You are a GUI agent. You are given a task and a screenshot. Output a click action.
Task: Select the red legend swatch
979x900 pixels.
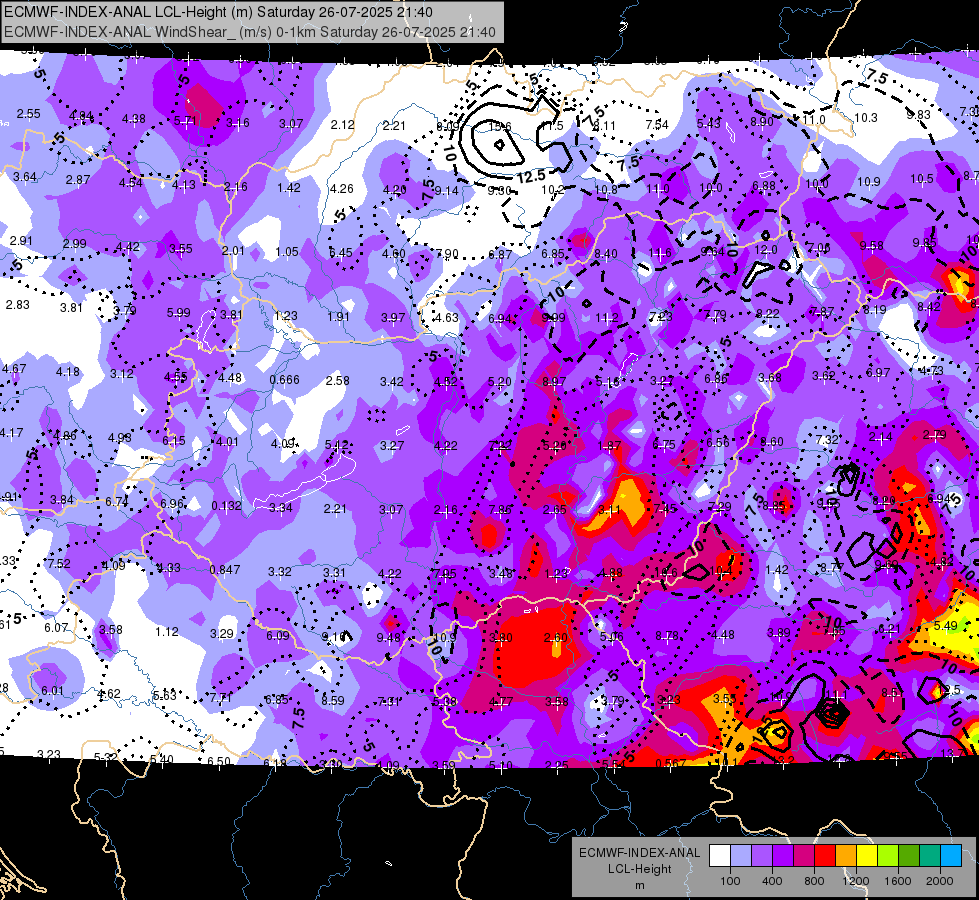825,855
